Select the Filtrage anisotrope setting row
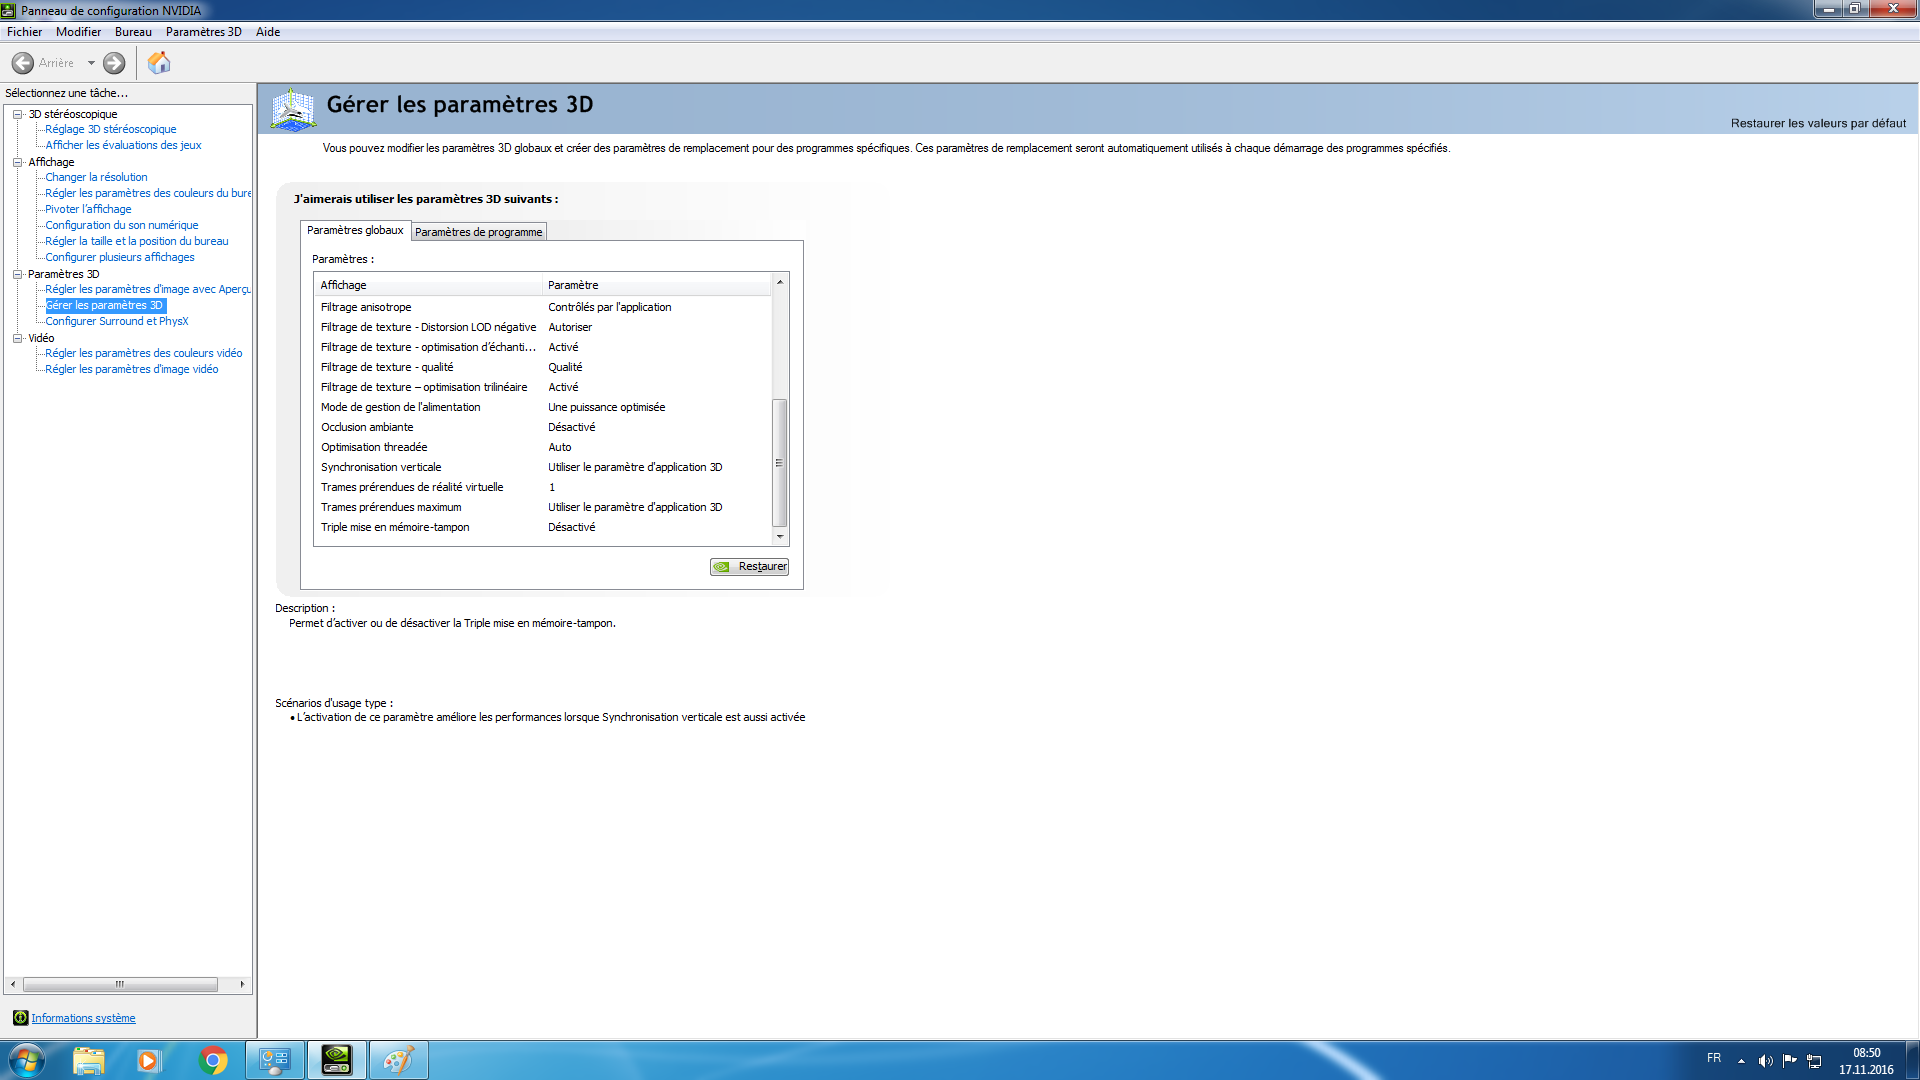Screen dimensions: 1920x1080 coord(544,307)
